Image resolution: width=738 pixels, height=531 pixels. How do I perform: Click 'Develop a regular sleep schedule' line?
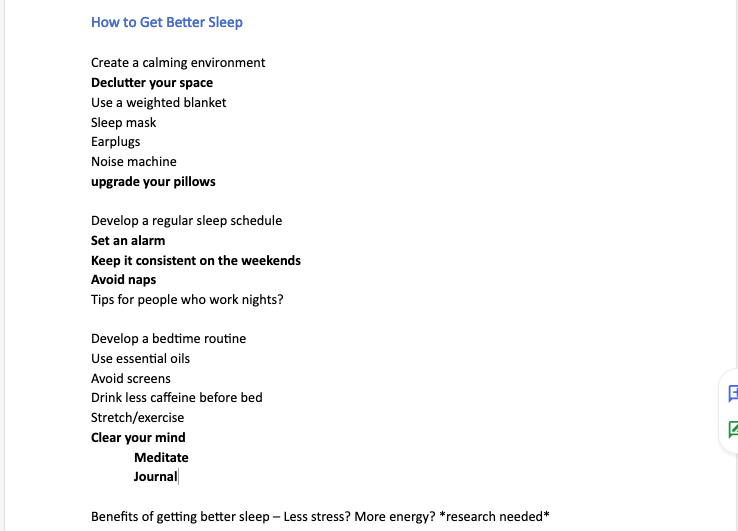coord(186,221)
